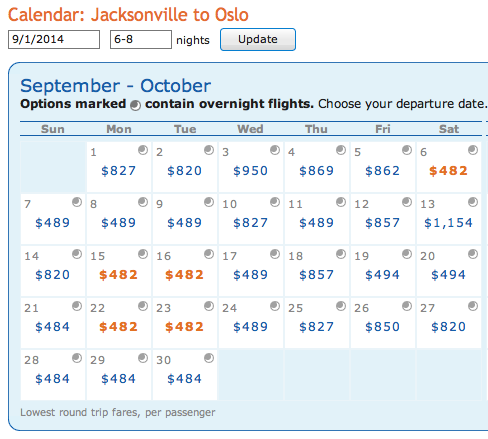This screenshot has height=439, width=488.
Task: Click the 6-8 nights input field
Action: point(141,39)
